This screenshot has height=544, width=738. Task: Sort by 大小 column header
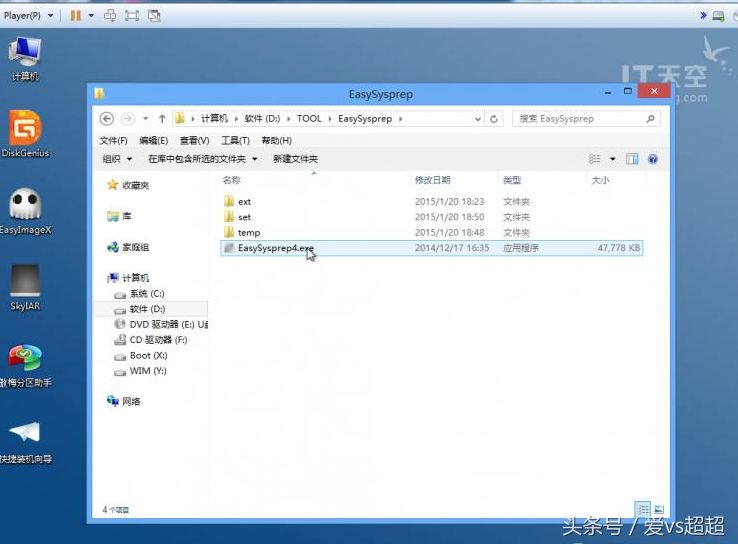tap(600, 180)
